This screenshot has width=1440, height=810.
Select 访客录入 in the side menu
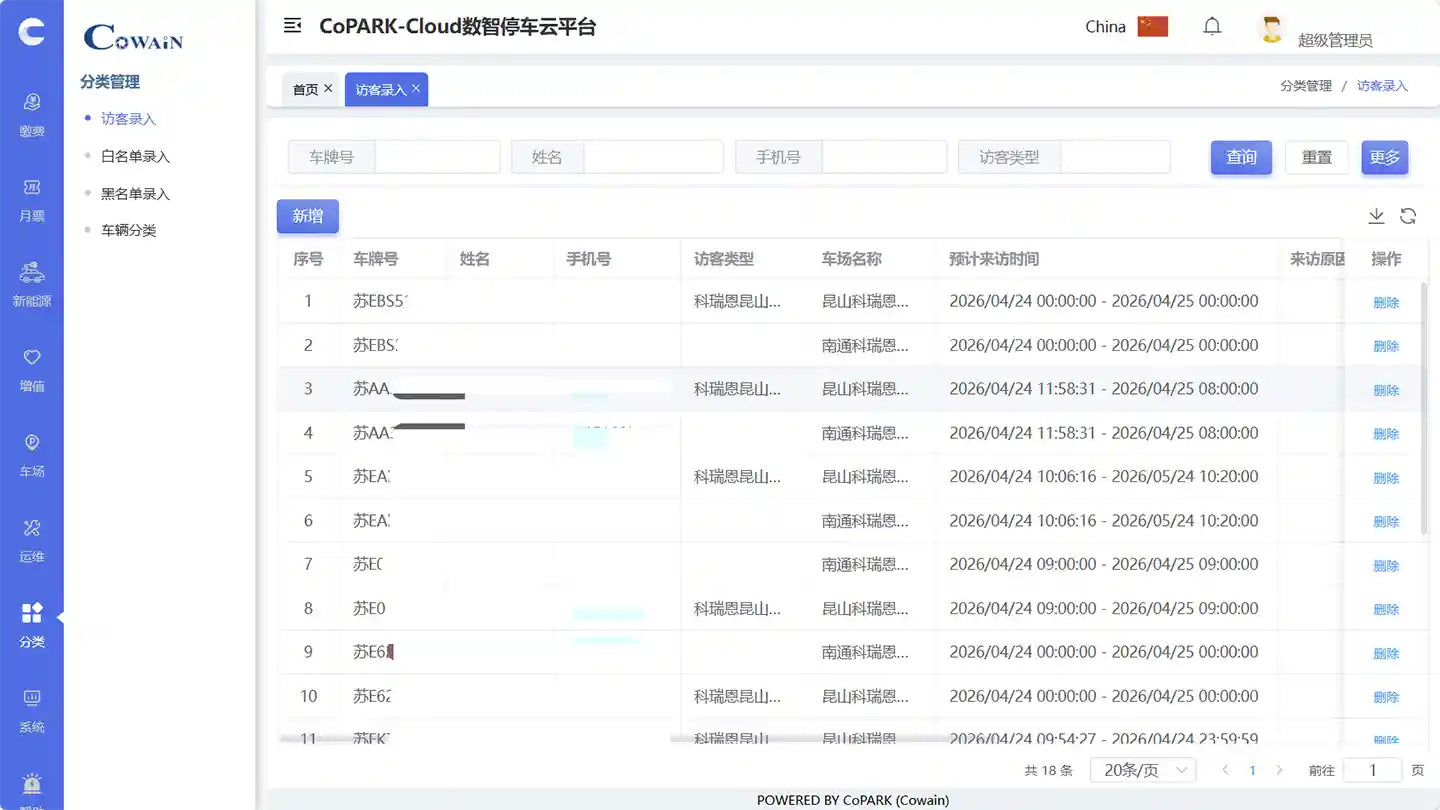pos(128,119)
